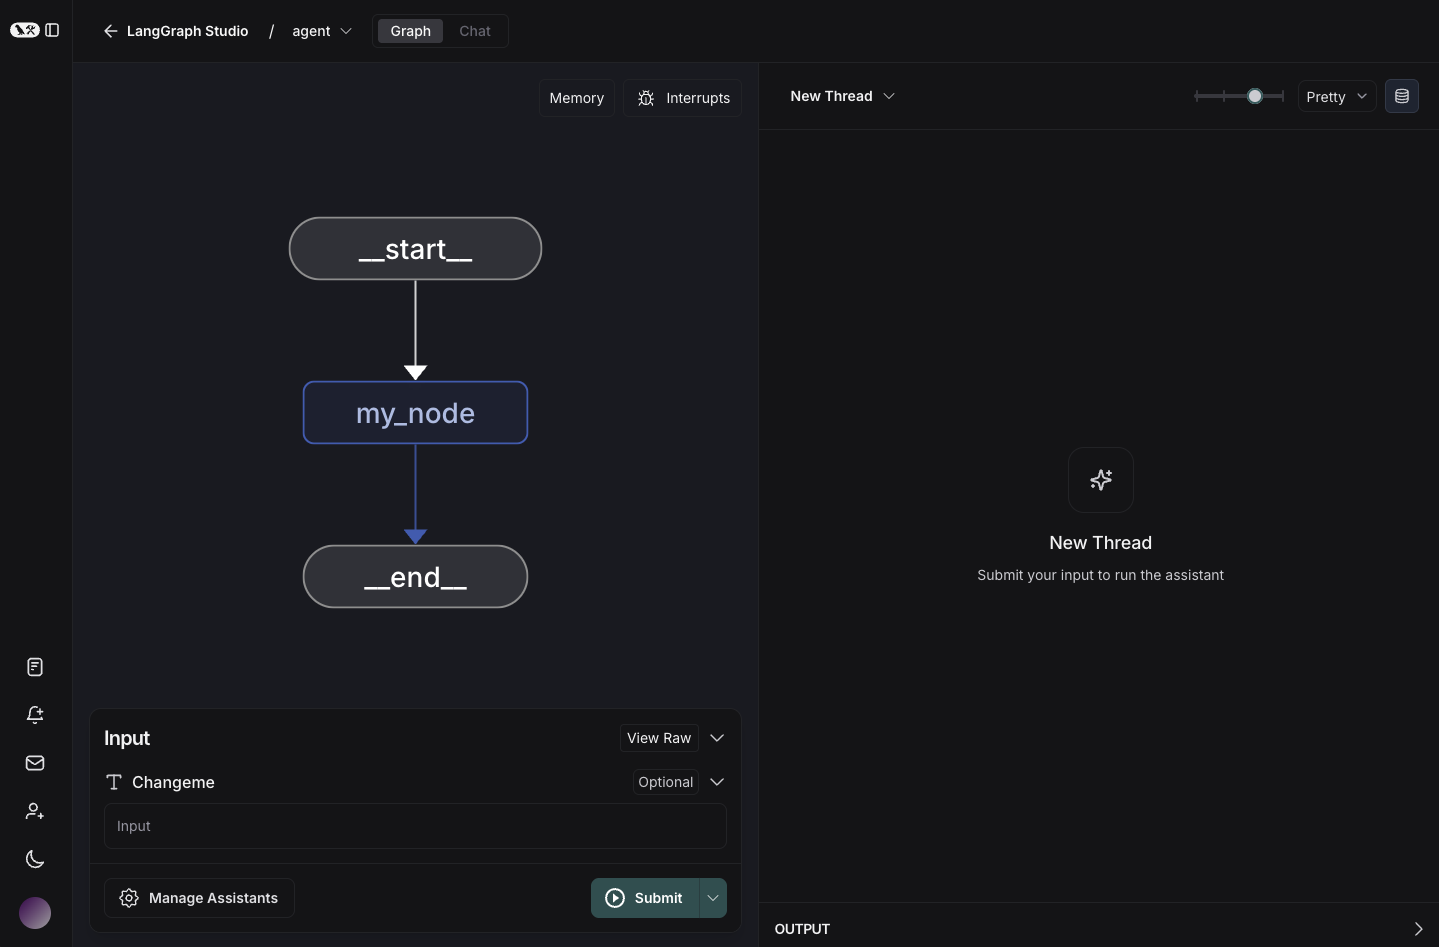Click the notification bell icon
Screen dimensions: 1439x947
pyautogui.click(x=34, y=715)
